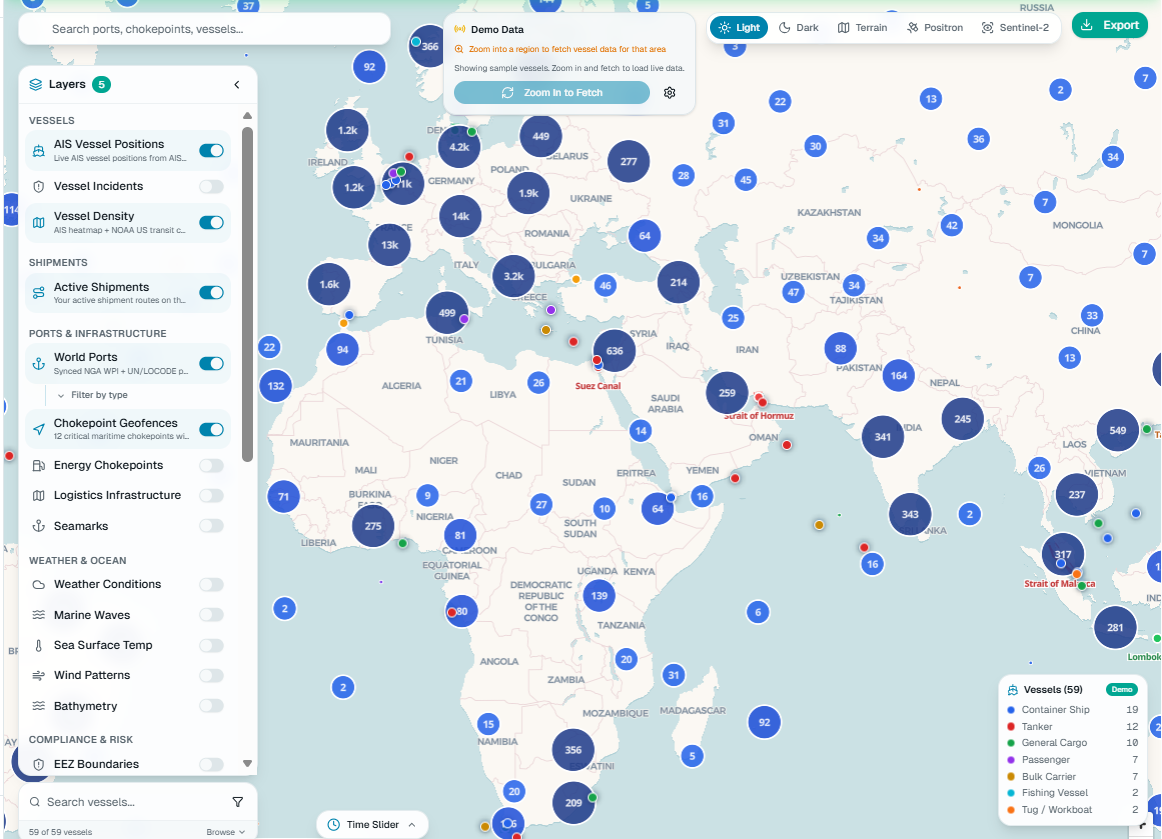Image resolution: width=1162 pixels, height=839 pixels.
Task: Click the Vessel Incidents shield icon
Action: tap(39, 187)
